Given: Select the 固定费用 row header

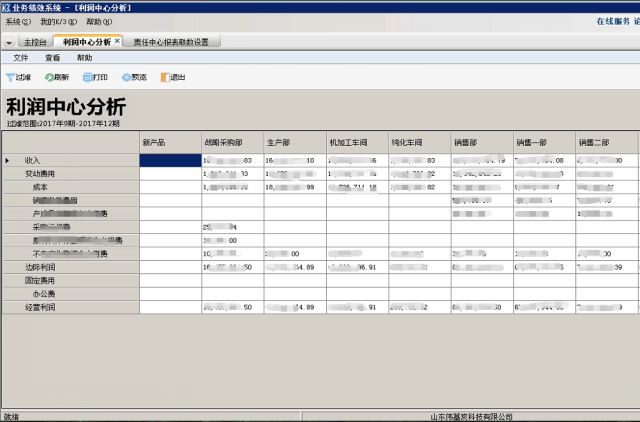Looking at the screenshot, I should (x=71, y=281).
